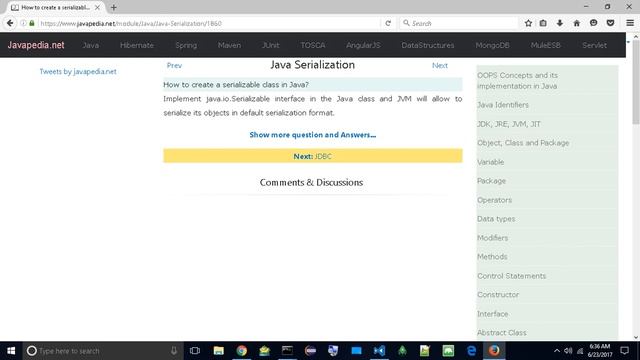Click the Javapedia.net site logo

[36, 45]
